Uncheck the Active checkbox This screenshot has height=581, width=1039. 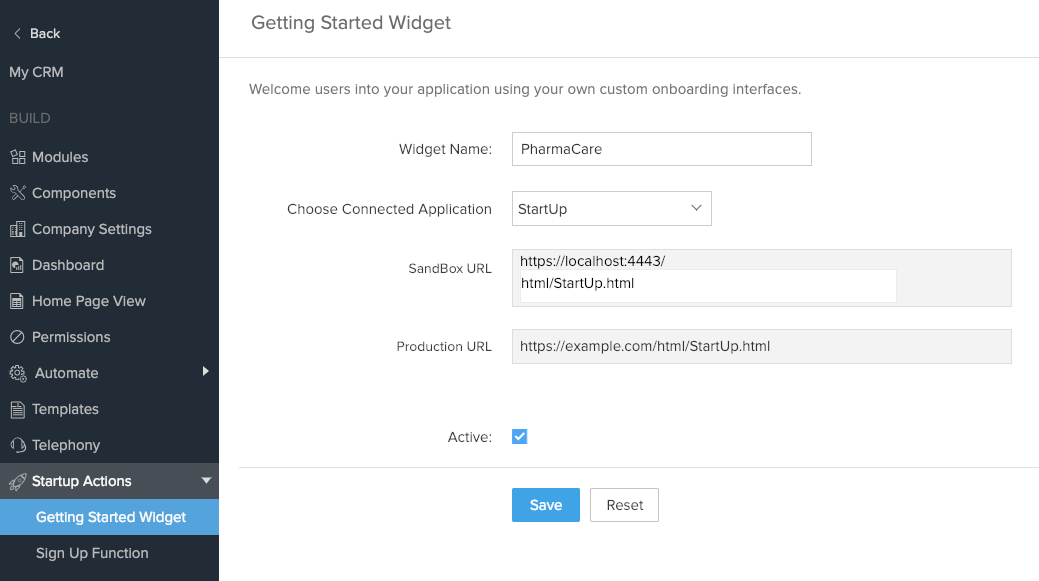pyautogui.click(x=520, y=436)
